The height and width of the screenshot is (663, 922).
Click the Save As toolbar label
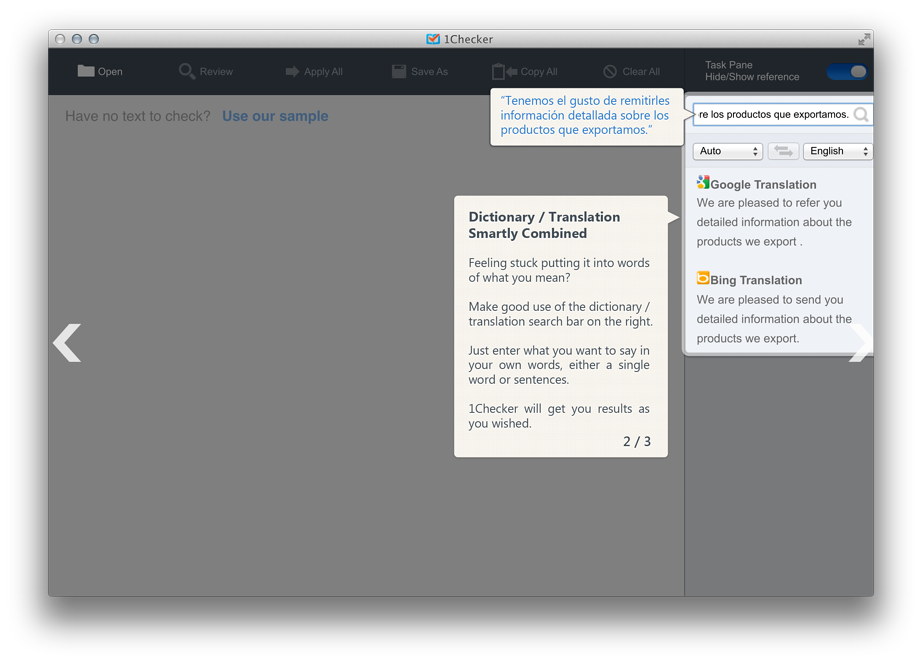pyautogui.click(x=429, y=72)
